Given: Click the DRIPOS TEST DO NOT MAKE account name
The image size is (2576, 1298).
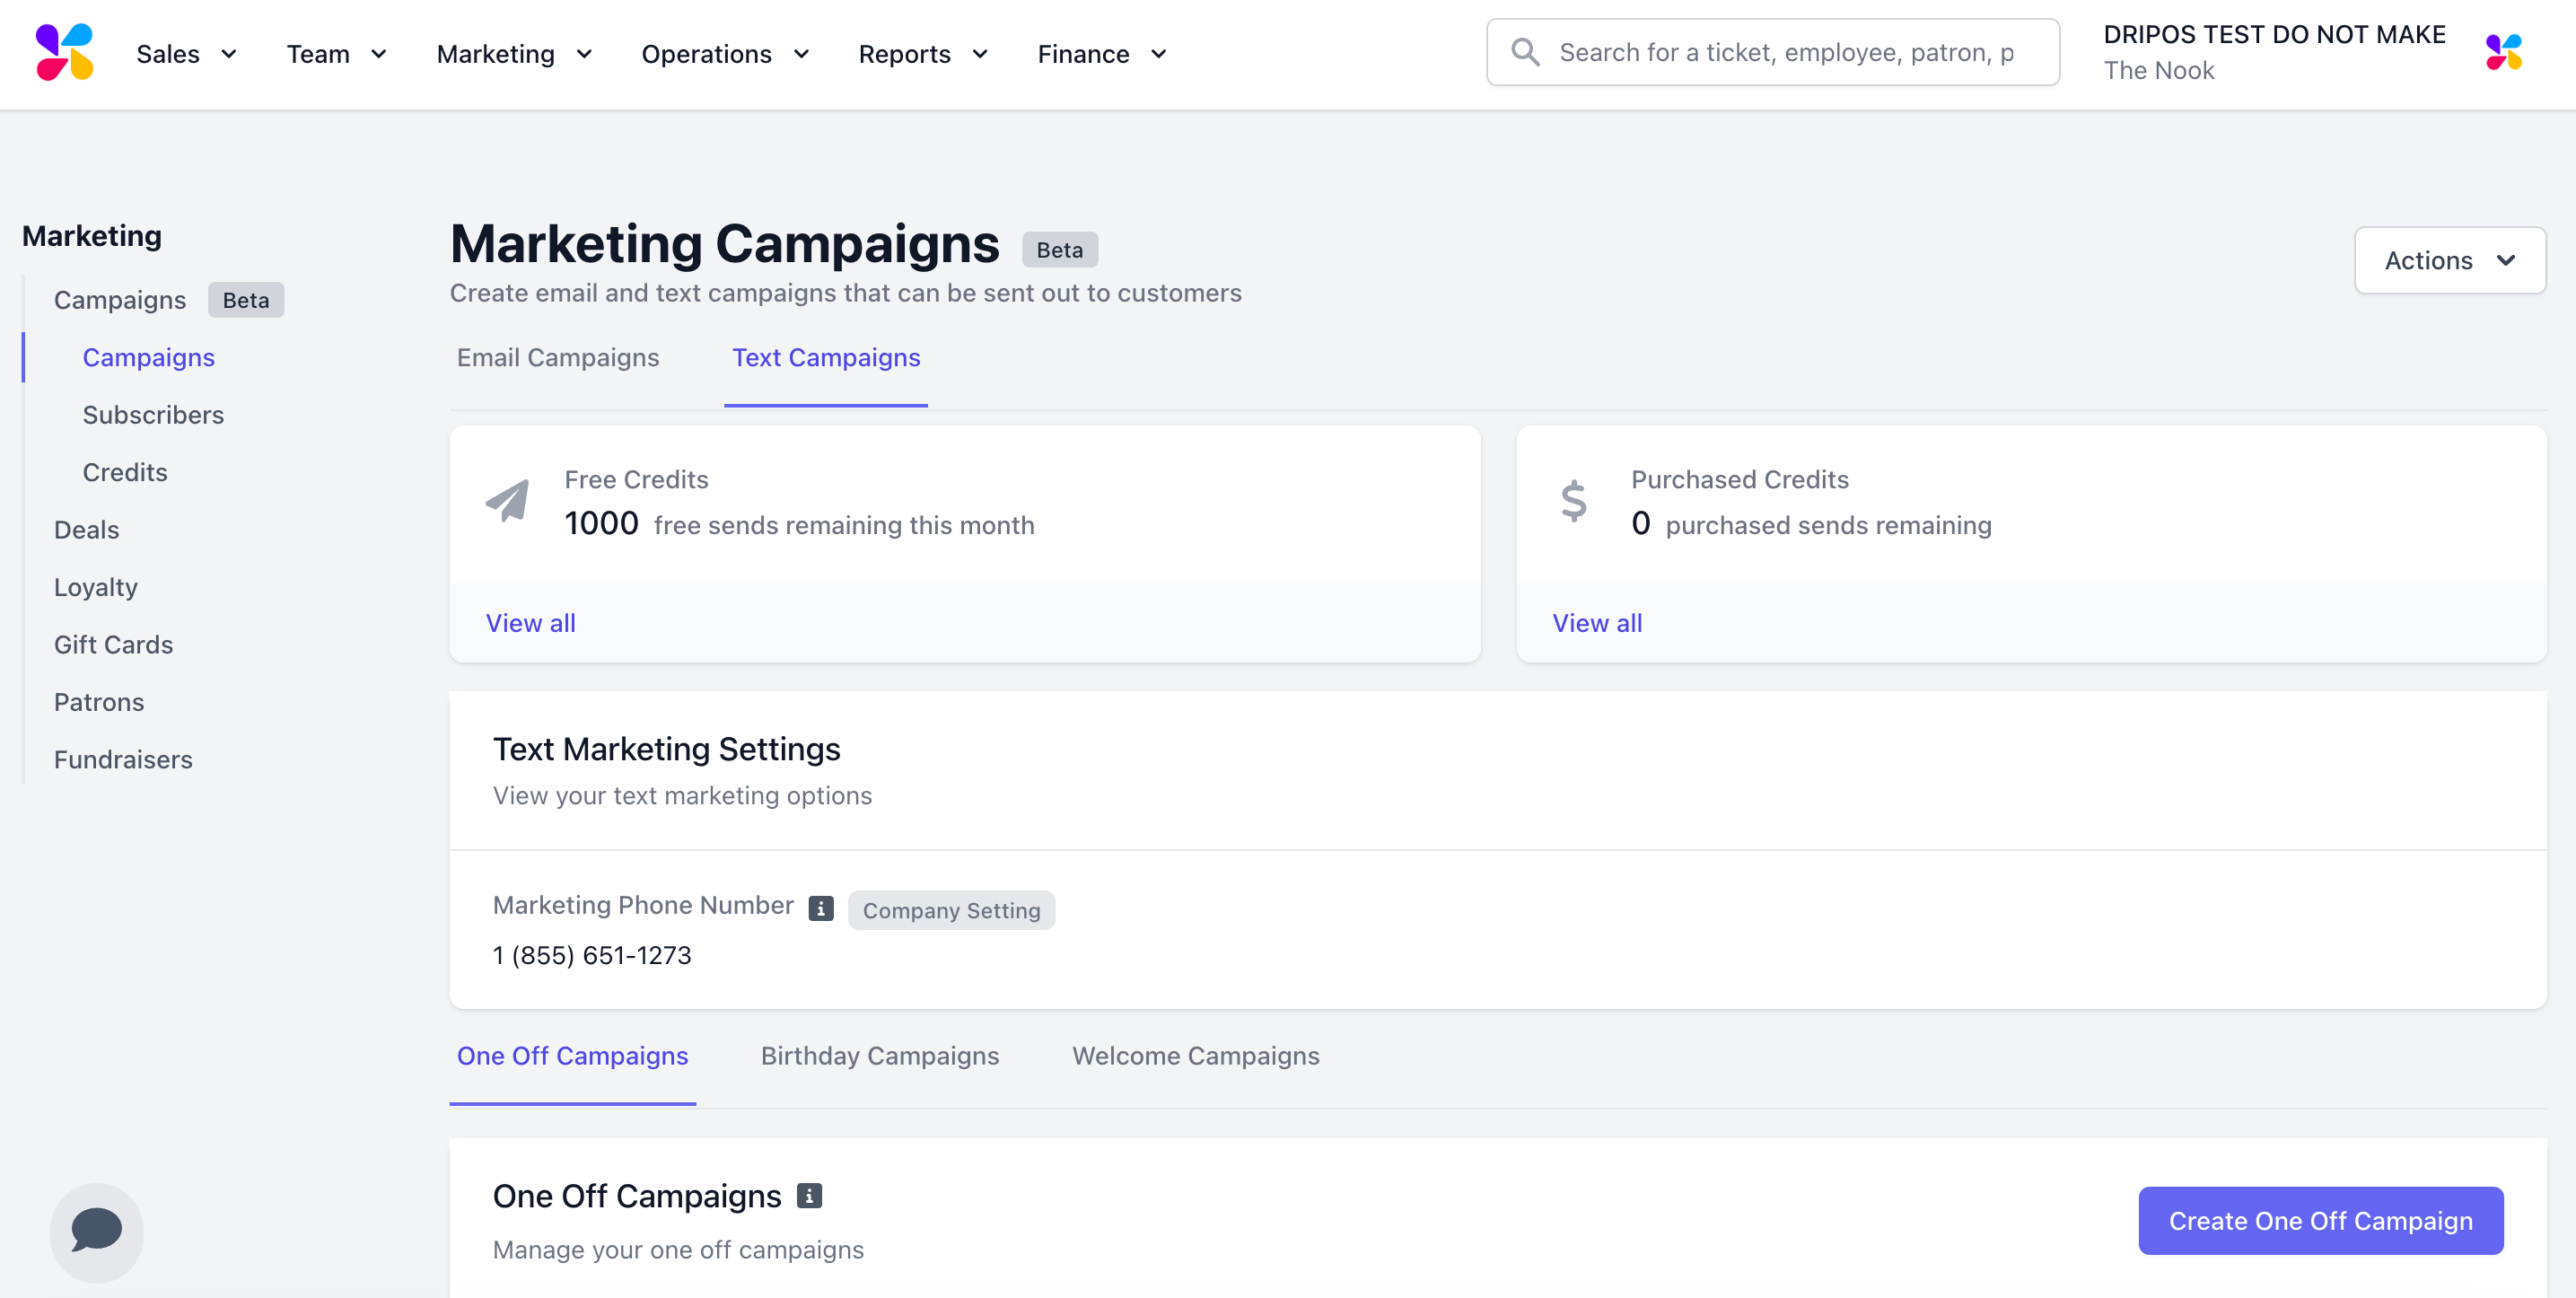Looking at the screenshot, I should 2274,34.
